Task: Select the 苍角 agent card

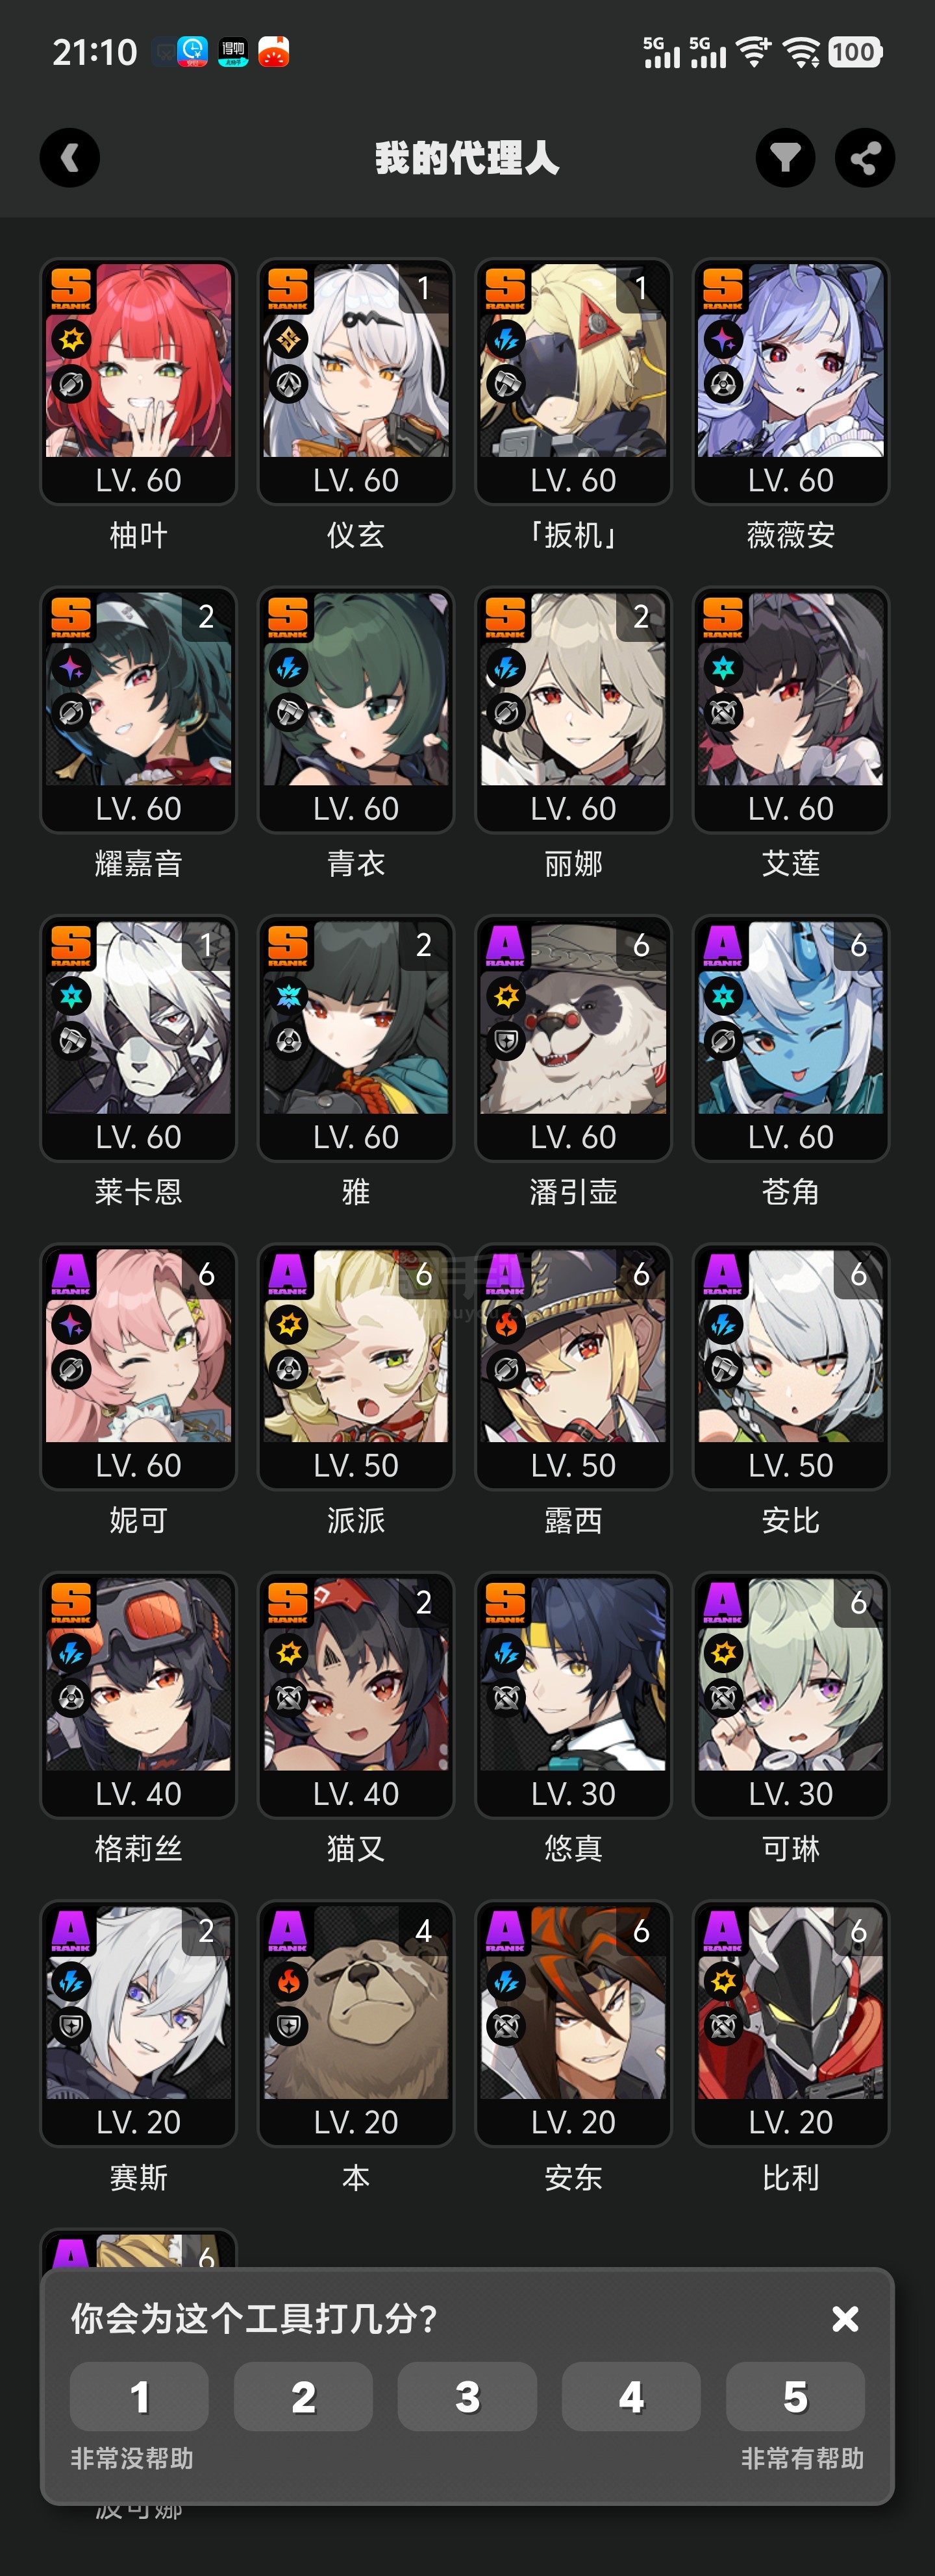Action: (x=791, y=1038)
